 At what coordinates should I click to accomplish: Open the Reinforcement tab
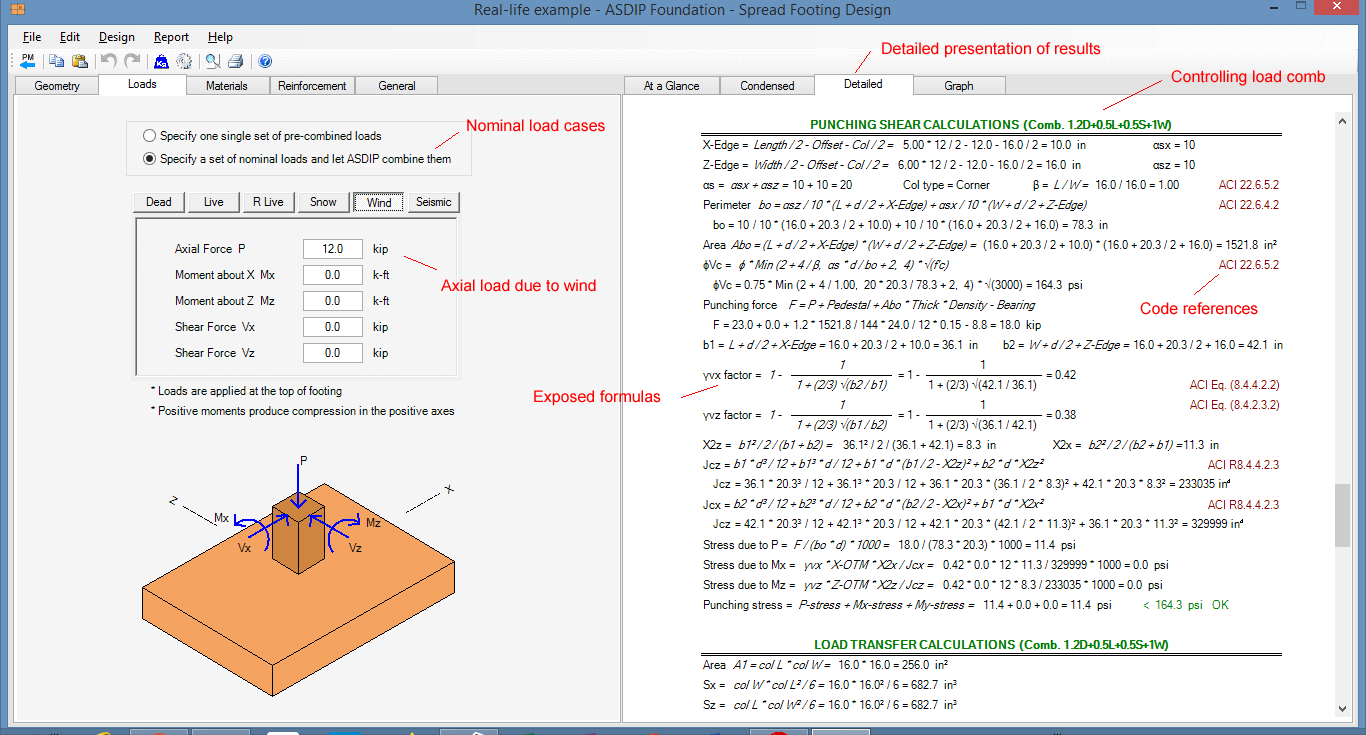pyautogui.click(x=312, y=86)
